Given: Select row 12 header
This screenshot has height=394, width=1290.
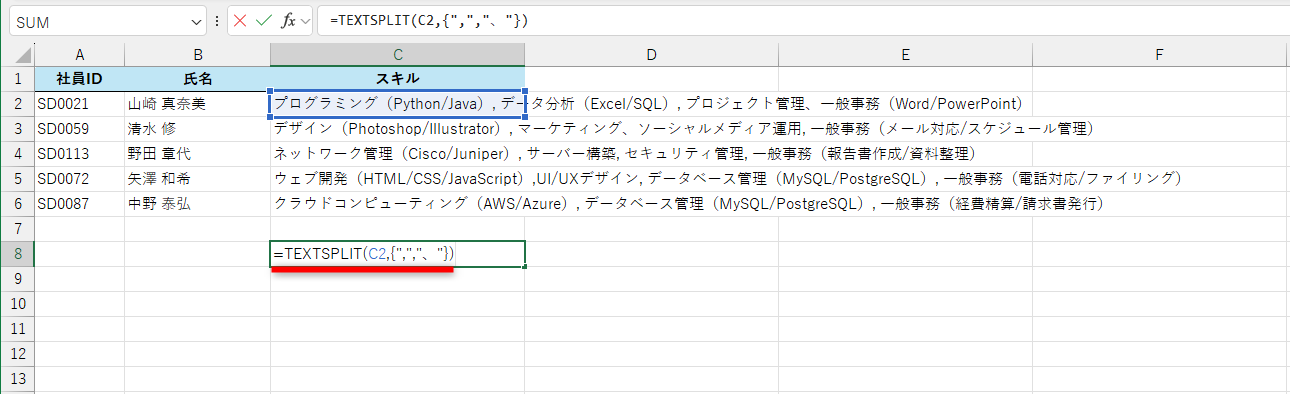Looking at the screenshot, I should [17, 354].
